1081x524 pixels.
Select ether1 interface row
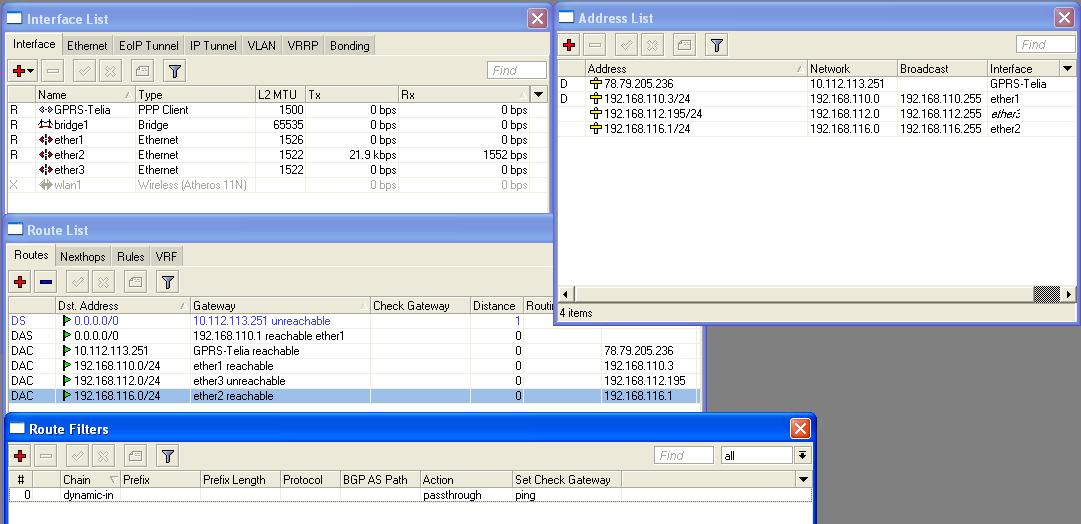pos(278,140)
